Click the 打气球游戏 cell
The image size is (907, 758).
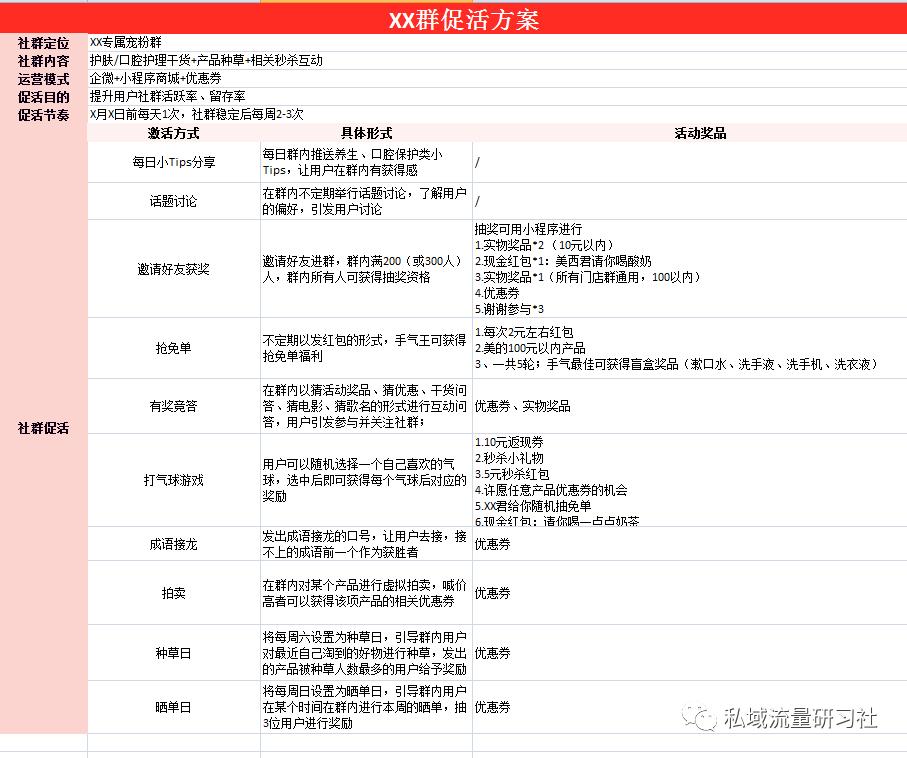point(172,480)
